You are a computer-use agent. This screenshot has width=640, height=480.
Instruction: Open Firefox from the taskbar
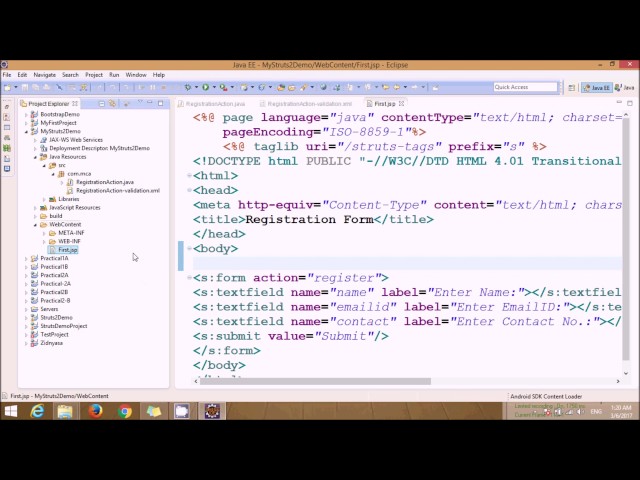[96, 411]
